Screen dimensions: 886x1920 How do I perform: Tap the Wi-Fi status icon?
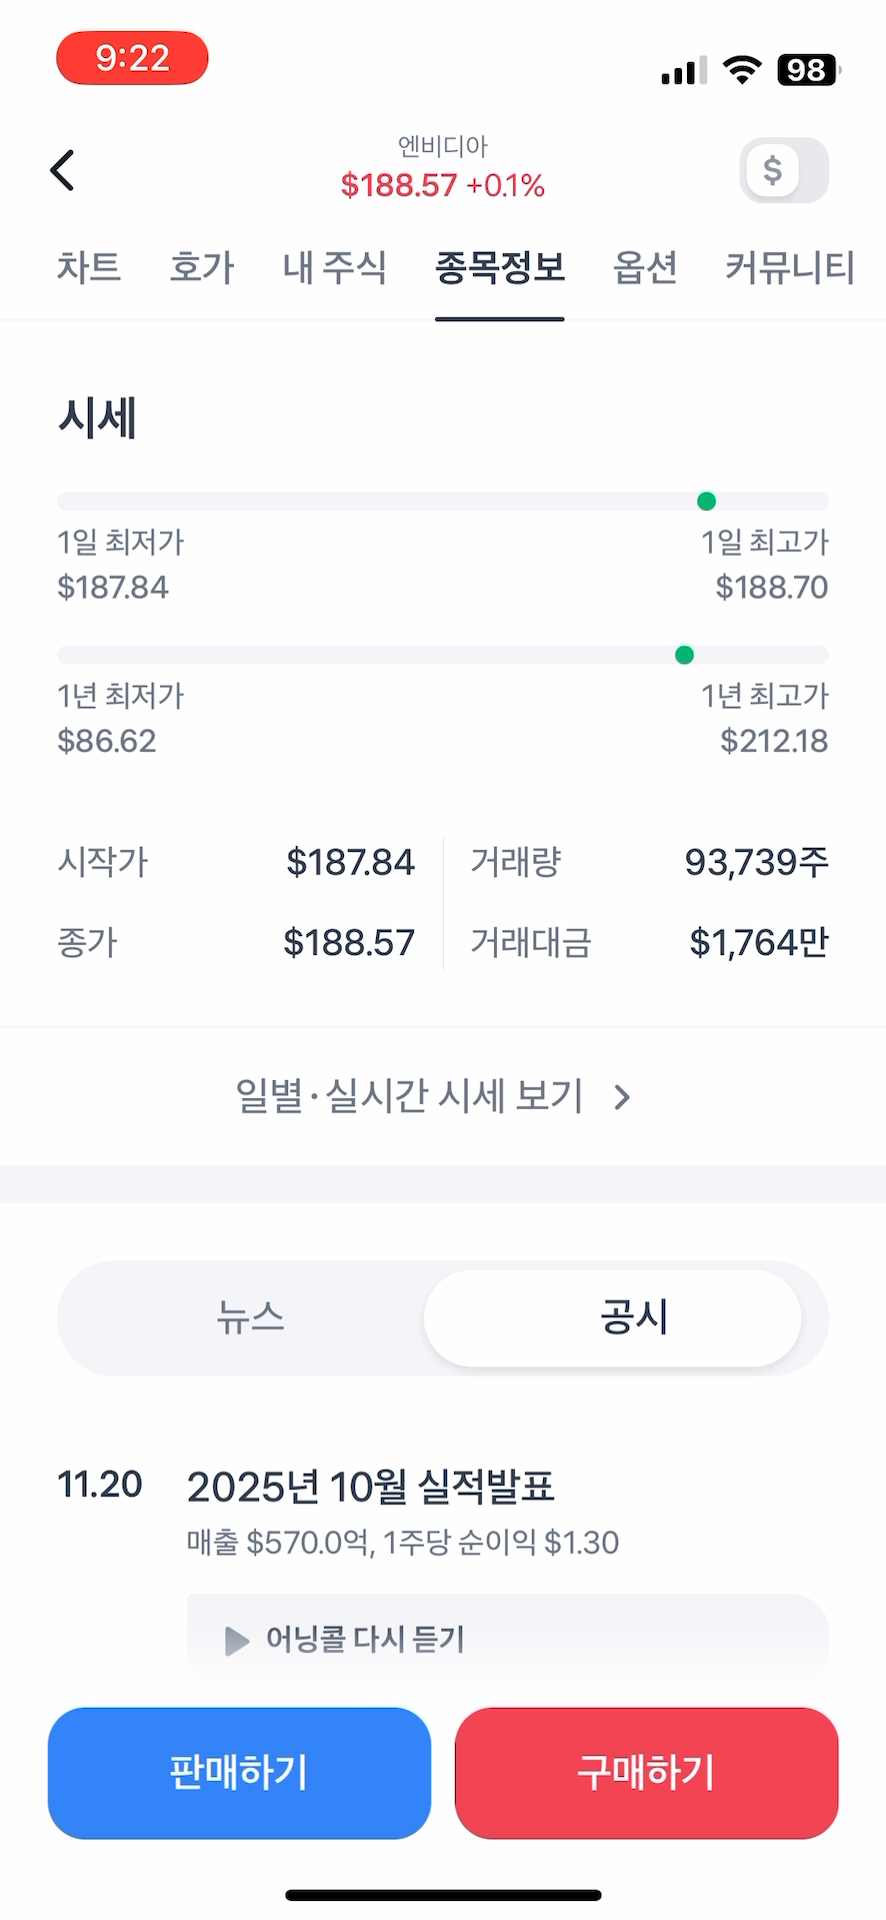(741, 69)
